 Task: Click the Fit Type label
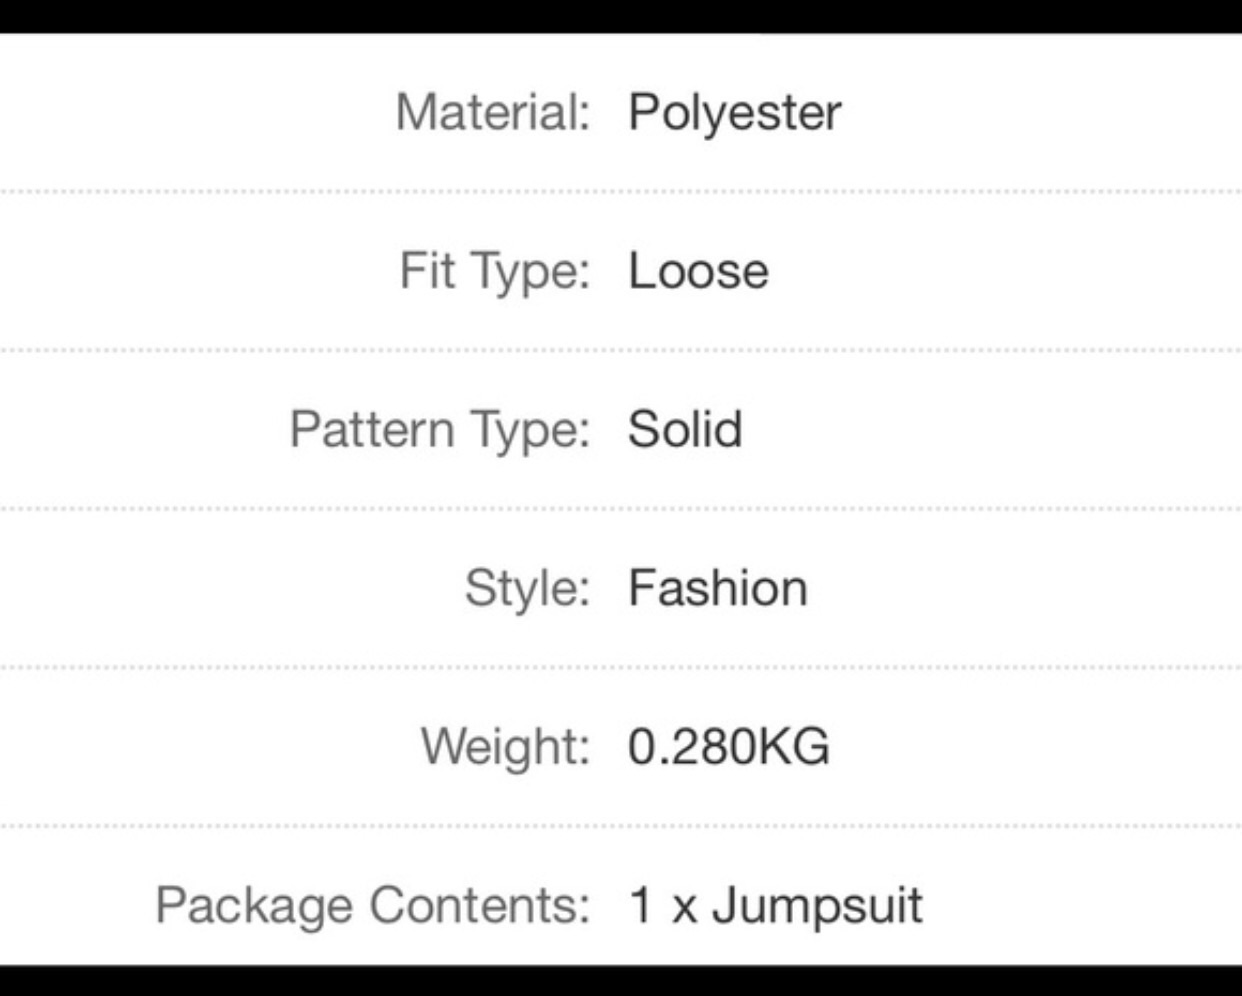coord(495,271)
